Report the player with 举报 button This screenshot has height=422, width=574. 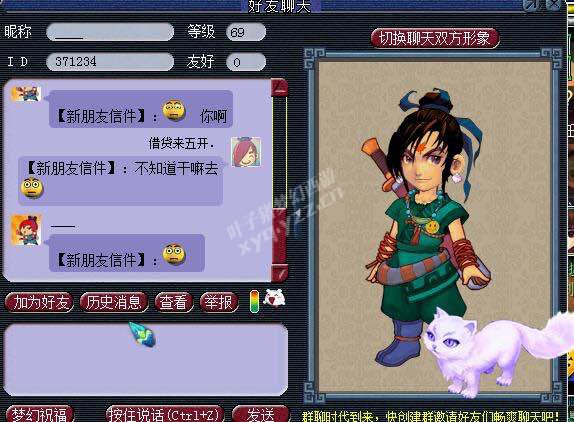click(219, 302)
